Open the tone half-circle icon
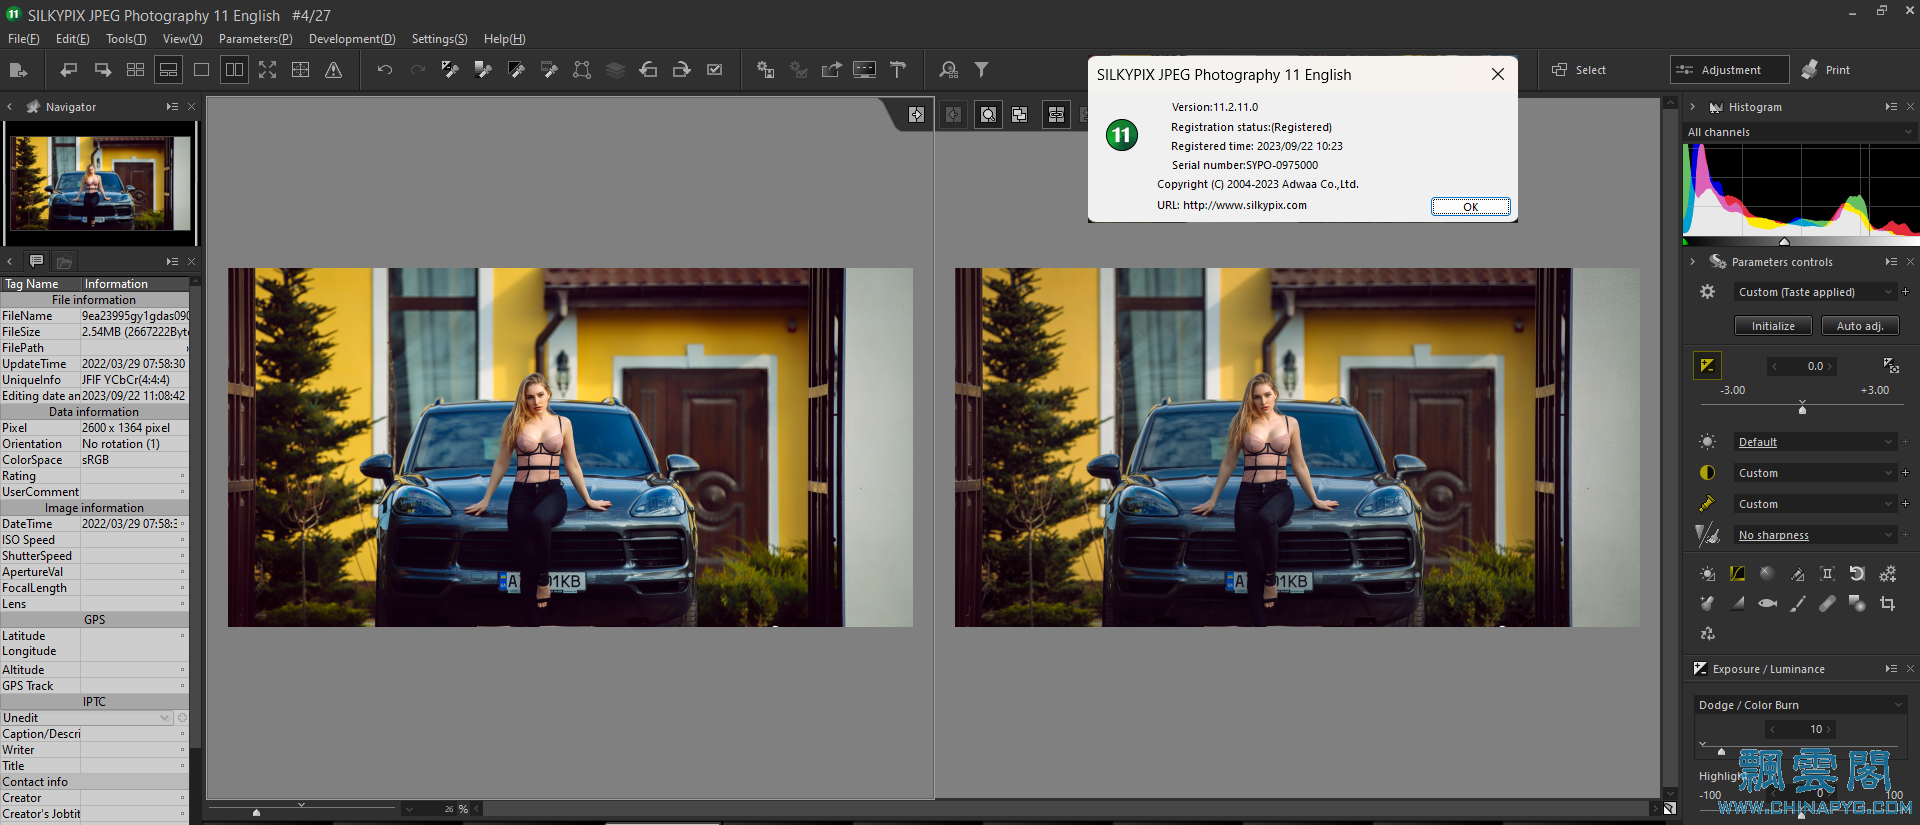 pyautogui.click(x=1707, y=473)
